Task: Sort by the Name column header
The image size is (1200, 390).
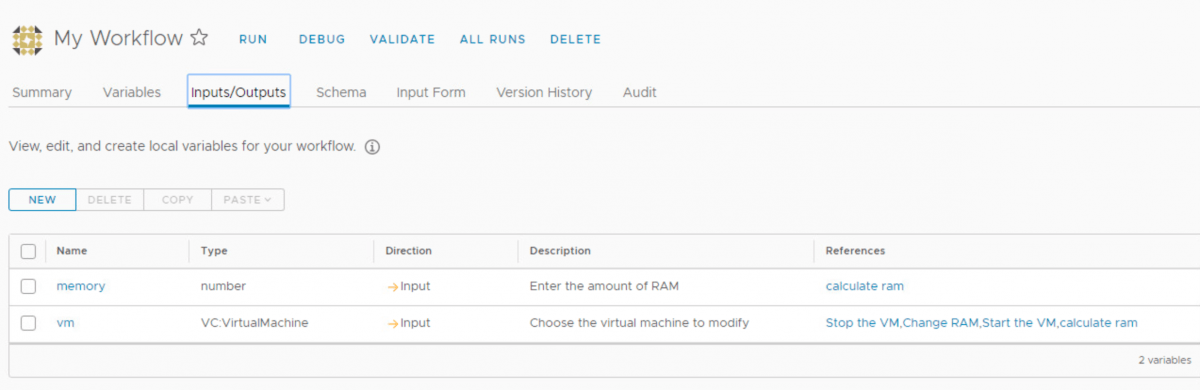Action: pyautogui.click(x=71, y=251)
